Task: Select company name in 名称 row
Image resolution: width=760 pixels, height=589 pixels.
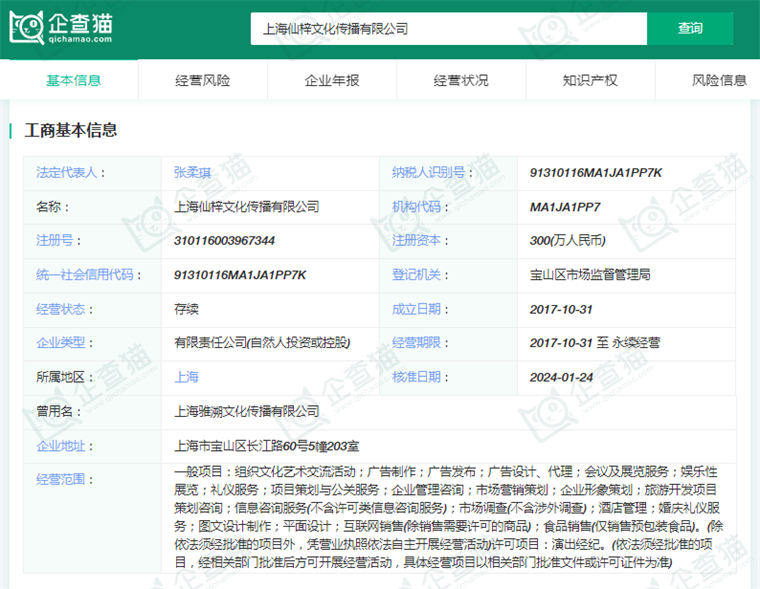Action: pyautogui.click(x=247, y=207)
